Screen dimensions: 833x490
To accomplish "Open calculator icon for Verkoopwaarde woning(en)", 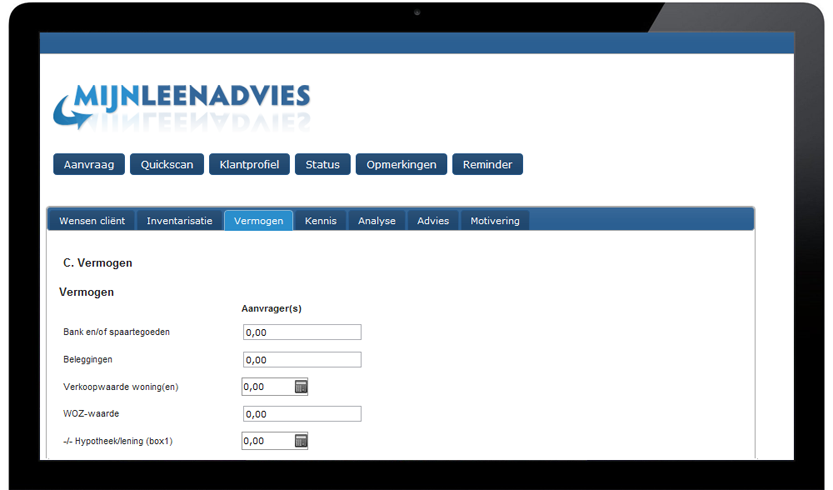I will (301, 387).
